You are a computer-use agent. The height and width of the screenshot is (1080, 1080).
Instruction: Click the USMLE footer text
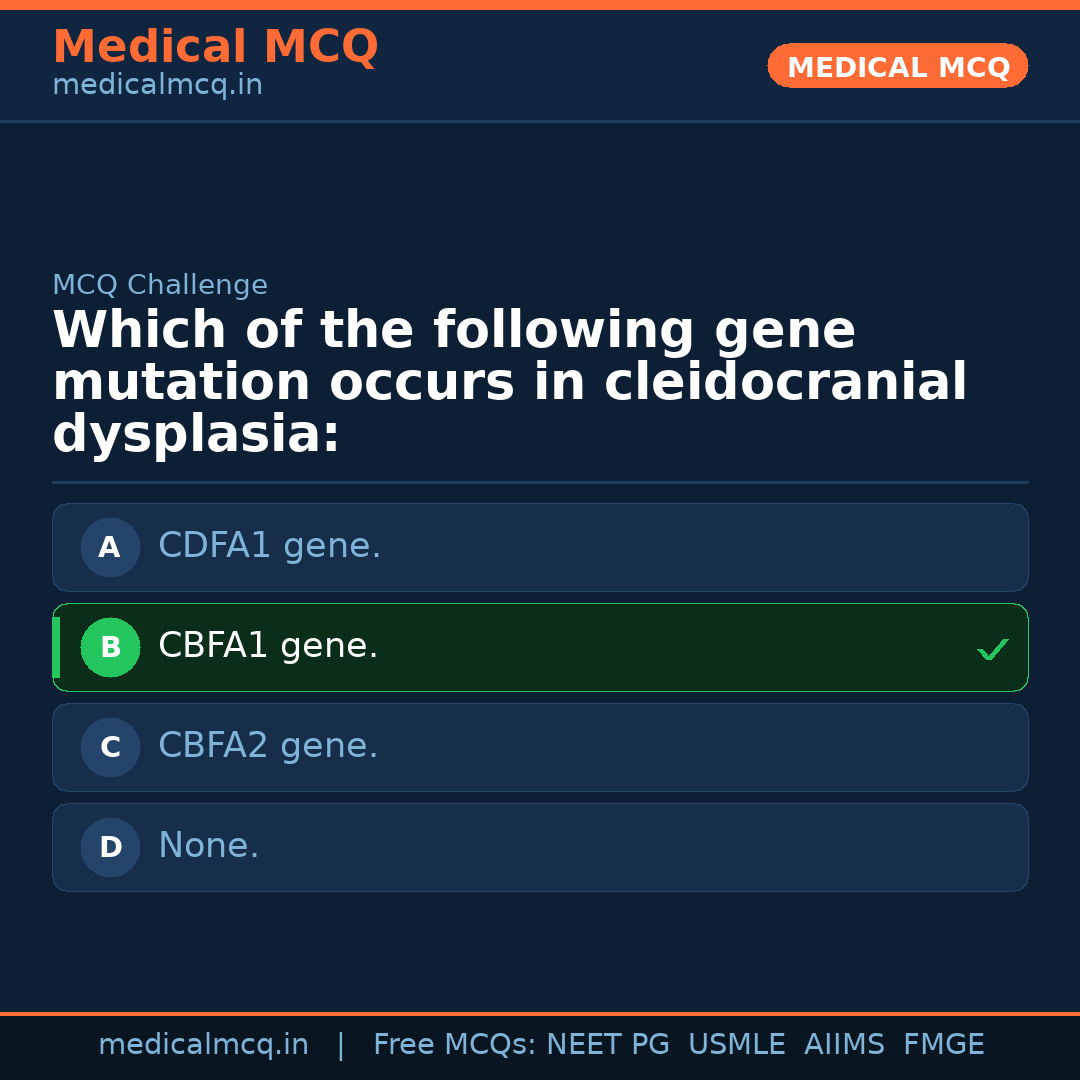pos(736,1045)
